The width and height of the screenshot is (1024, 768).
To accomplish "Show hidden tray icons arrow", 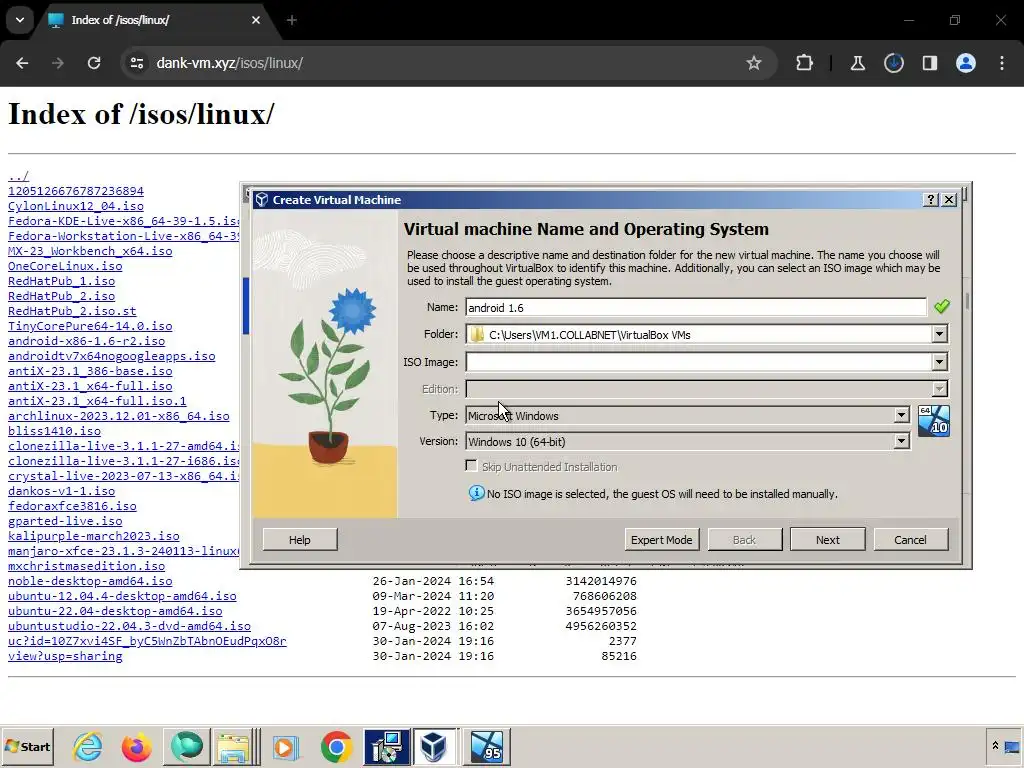I will pyautogui.click(x=995, y=746).
